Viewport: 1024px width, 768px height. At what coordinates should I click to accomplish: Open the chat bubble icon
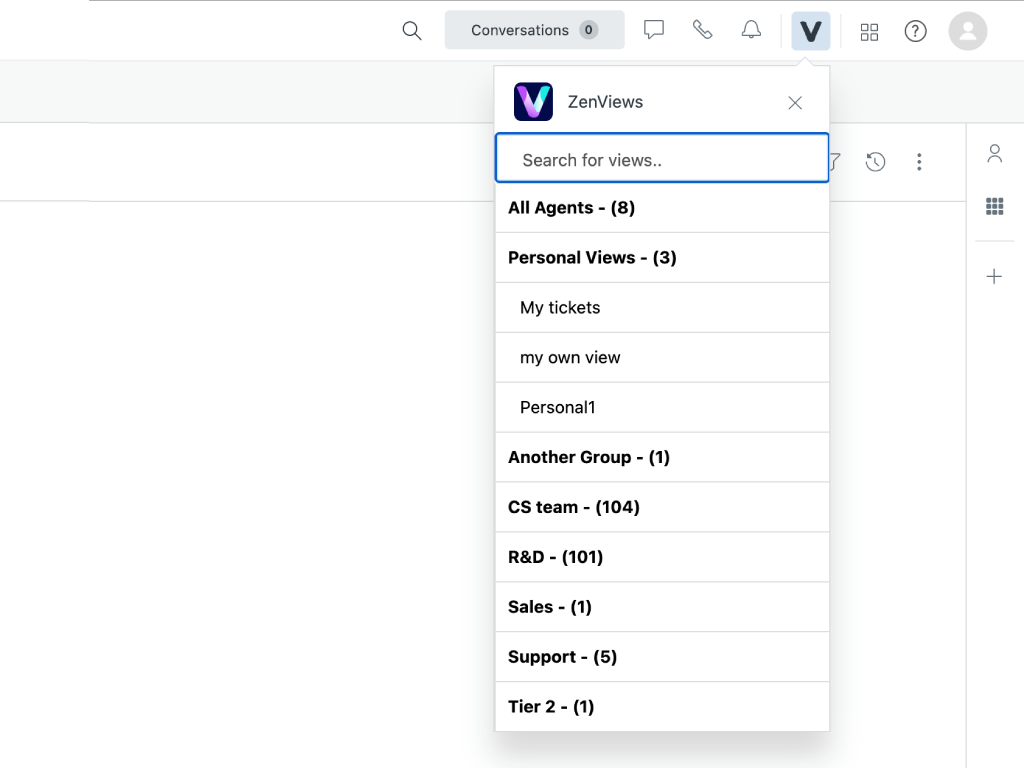654,30
